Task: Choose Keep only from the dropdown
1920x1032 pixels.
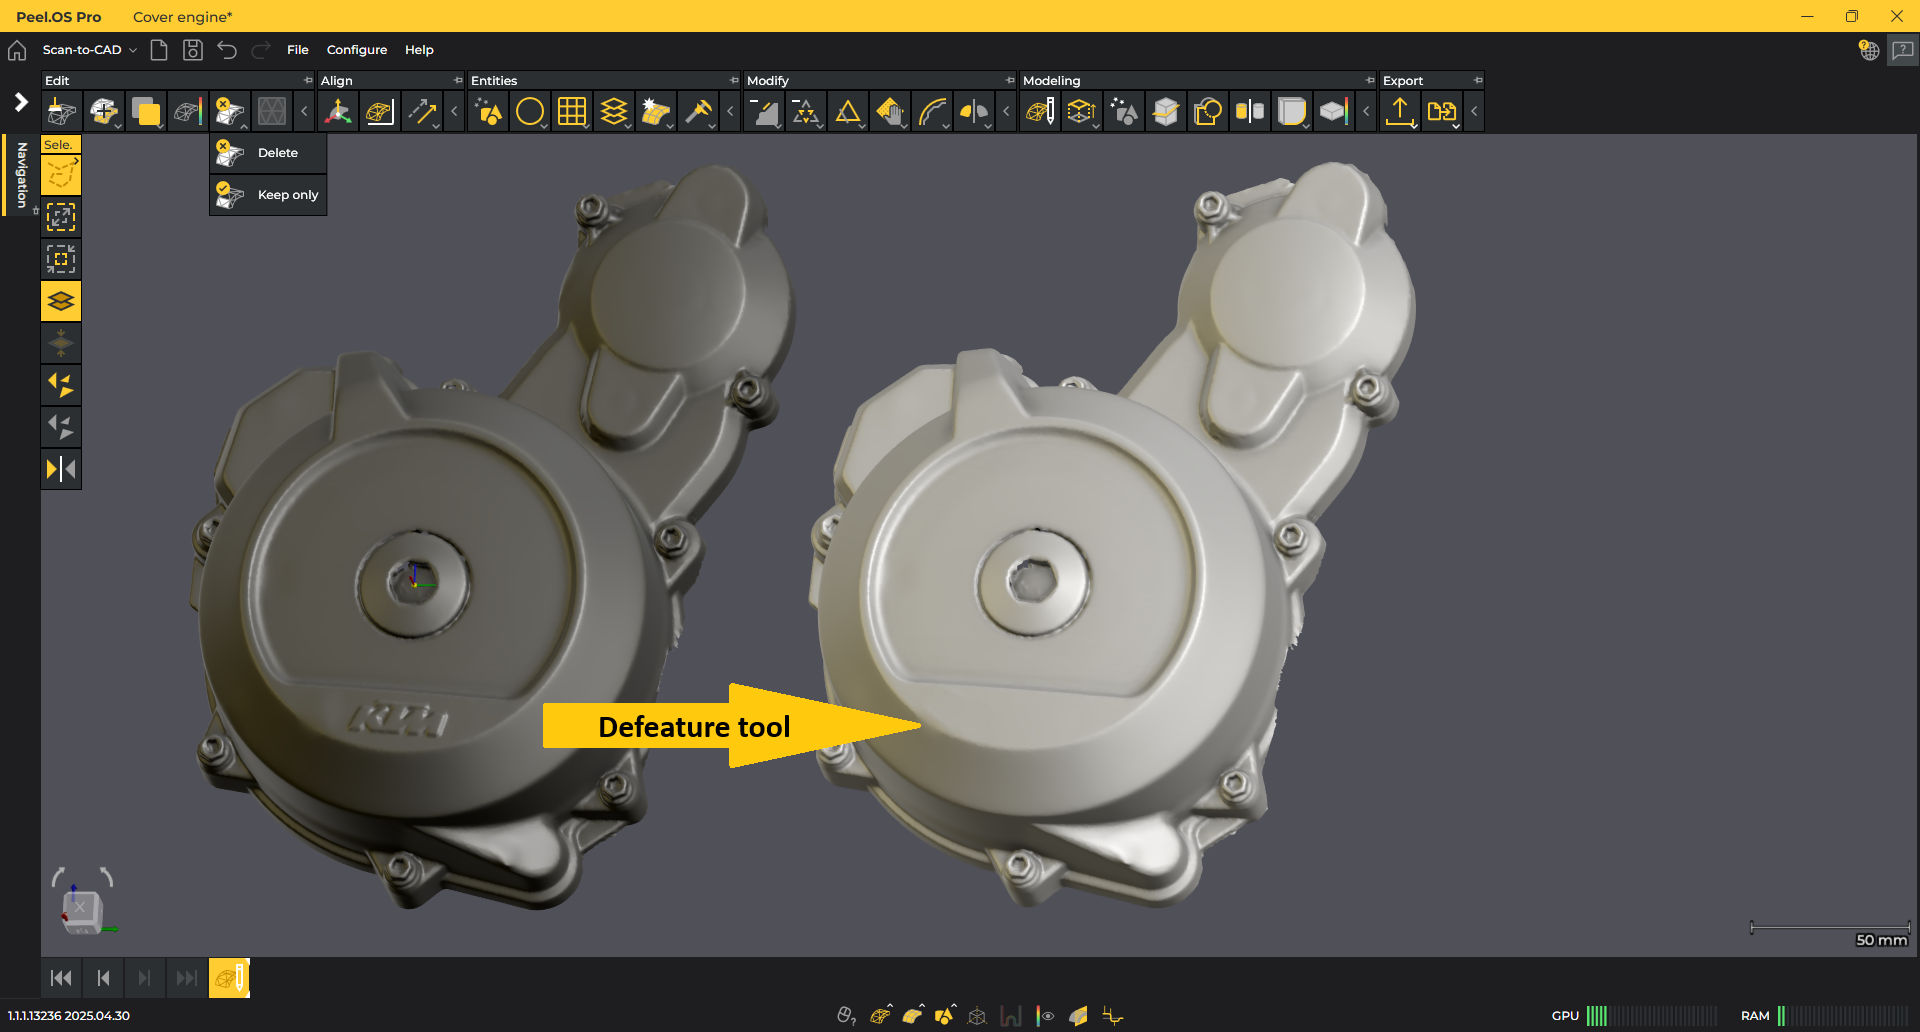Action: coord(268,195)
